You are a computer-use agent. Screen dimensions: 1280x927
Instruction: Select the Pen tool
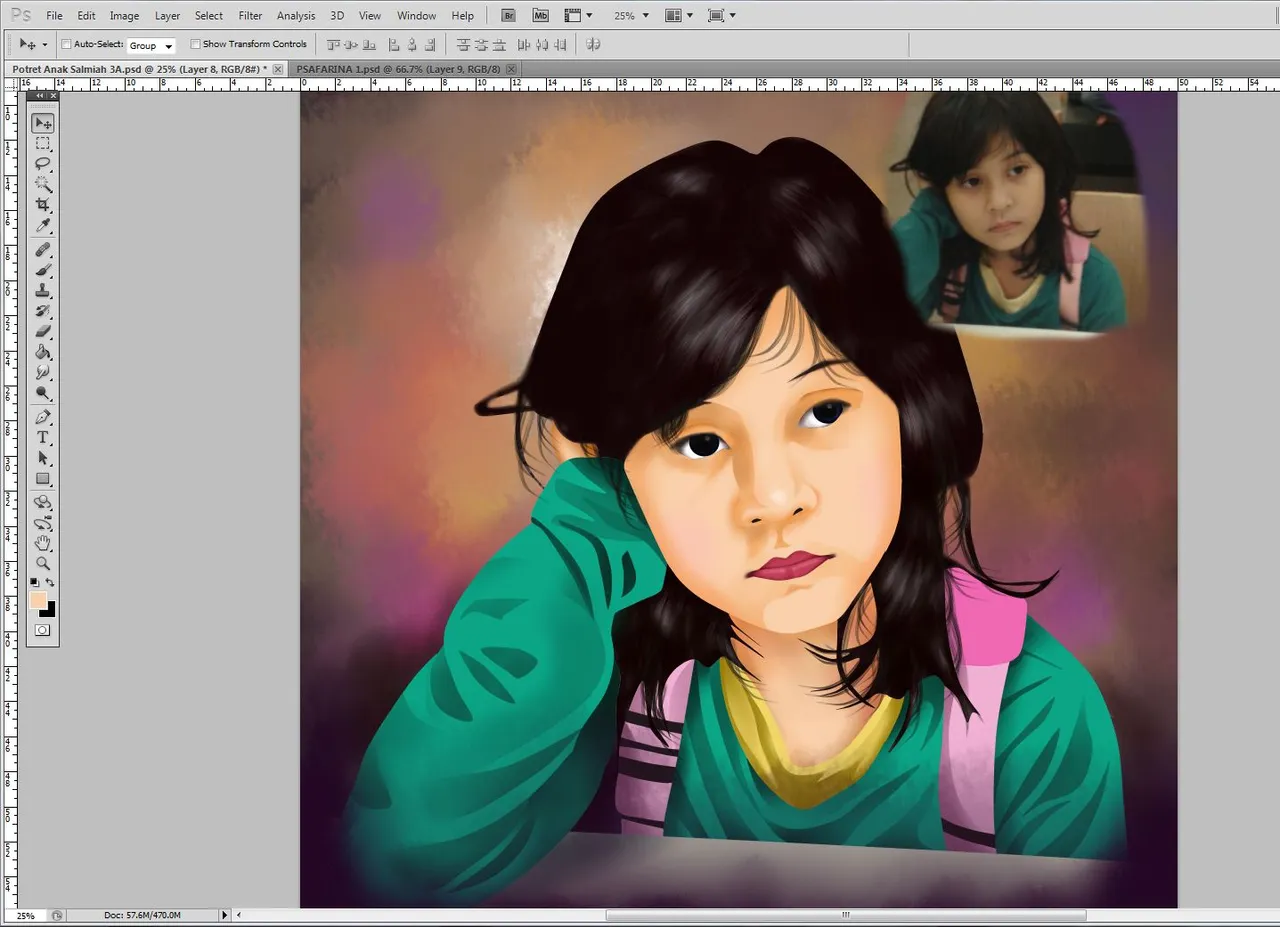click(x=43, y=417)
